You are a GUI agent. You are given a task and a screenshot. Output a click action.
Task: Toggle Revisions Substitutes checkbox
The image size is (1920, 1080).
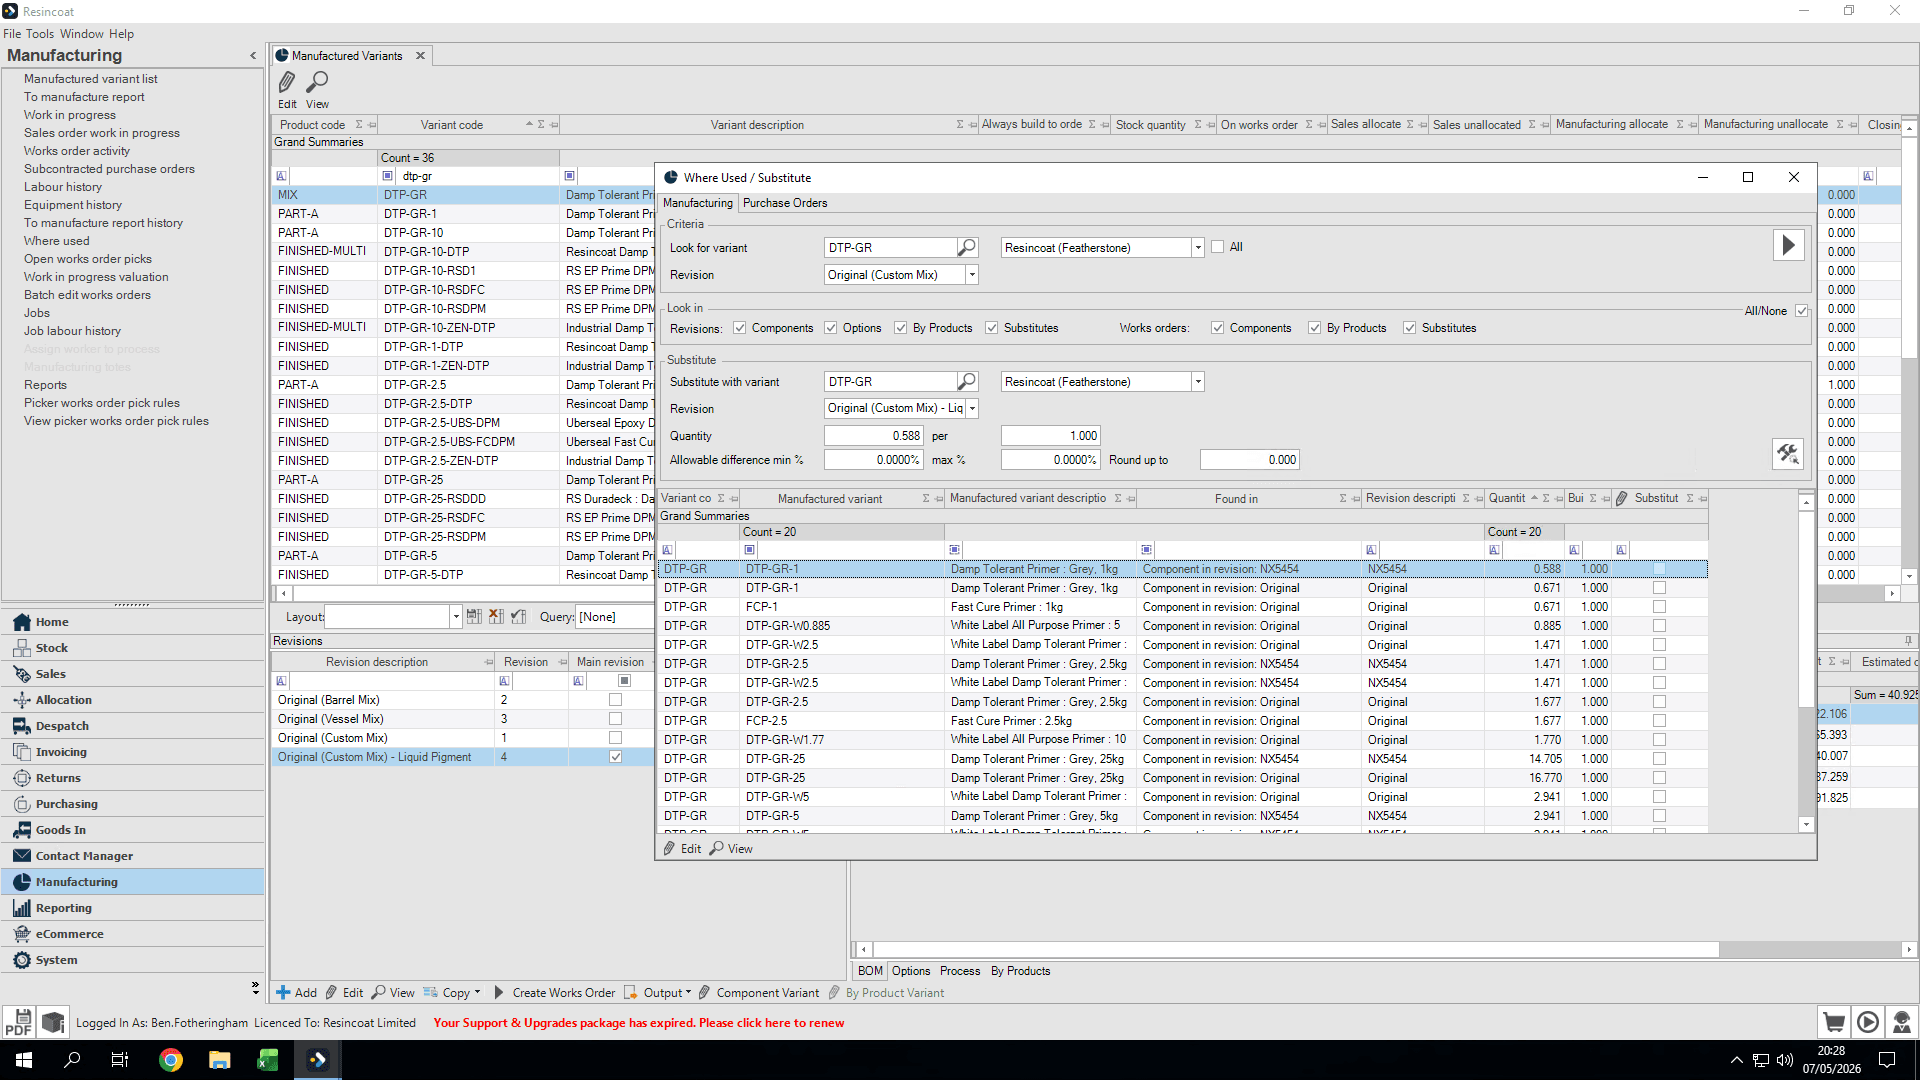[991, 328]
